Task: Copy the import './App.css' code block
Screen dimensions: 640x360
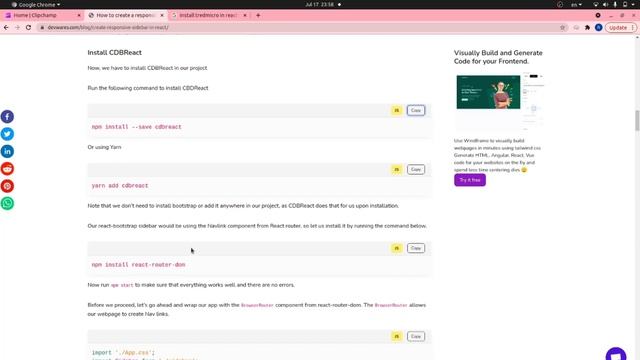Action: (416, 336)
